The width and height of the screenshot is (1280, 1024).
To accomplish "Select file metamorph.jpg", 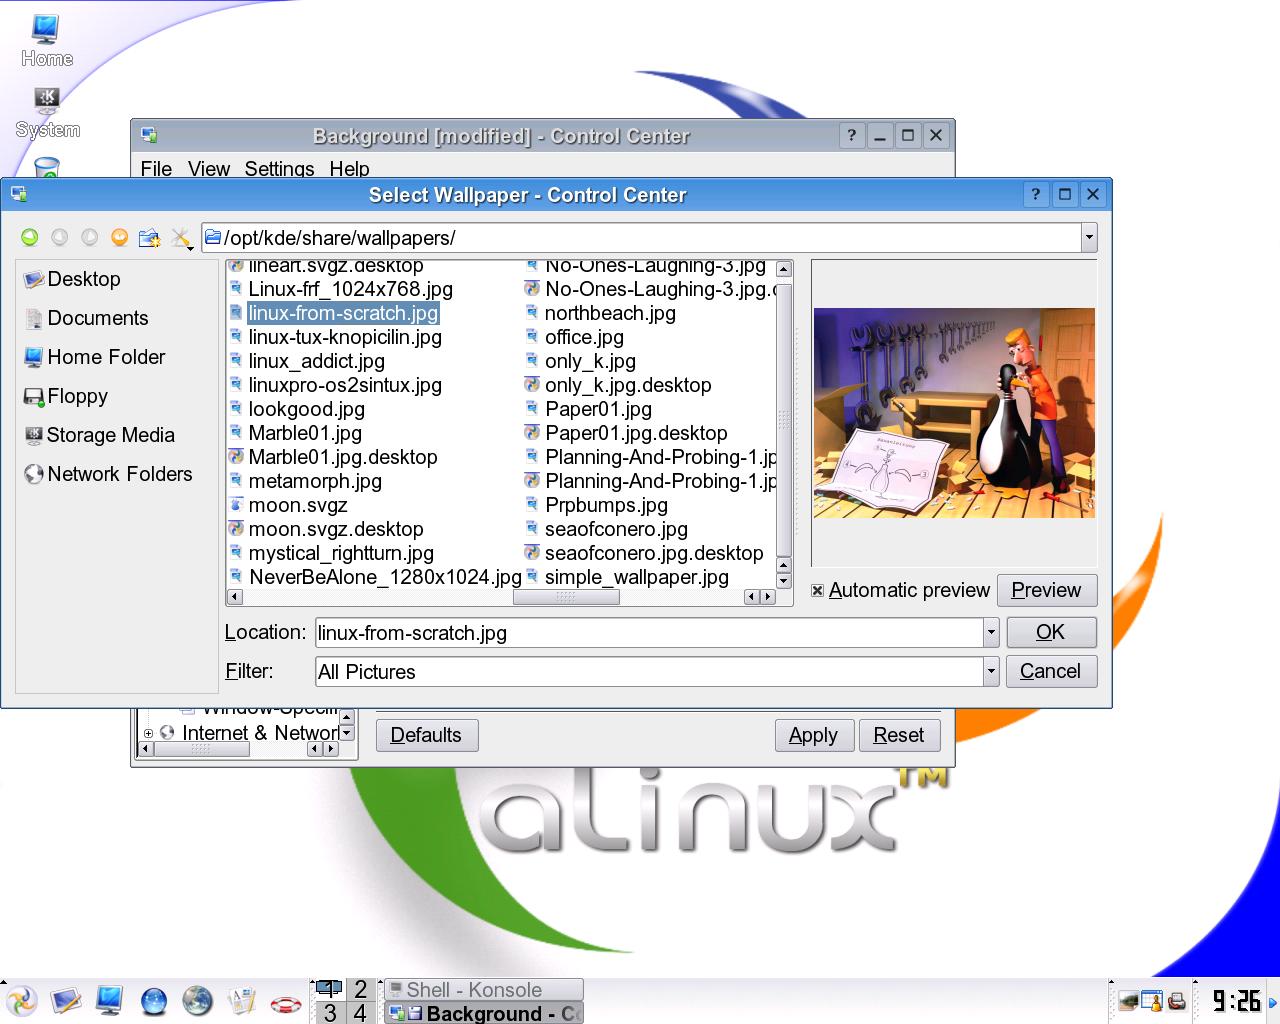I will [315, 481].
